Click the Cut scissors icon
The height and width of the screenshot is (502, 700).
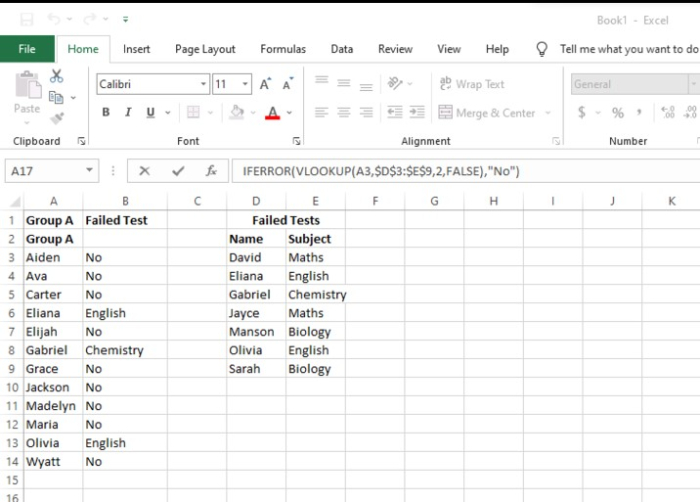[x=56, y=76]
